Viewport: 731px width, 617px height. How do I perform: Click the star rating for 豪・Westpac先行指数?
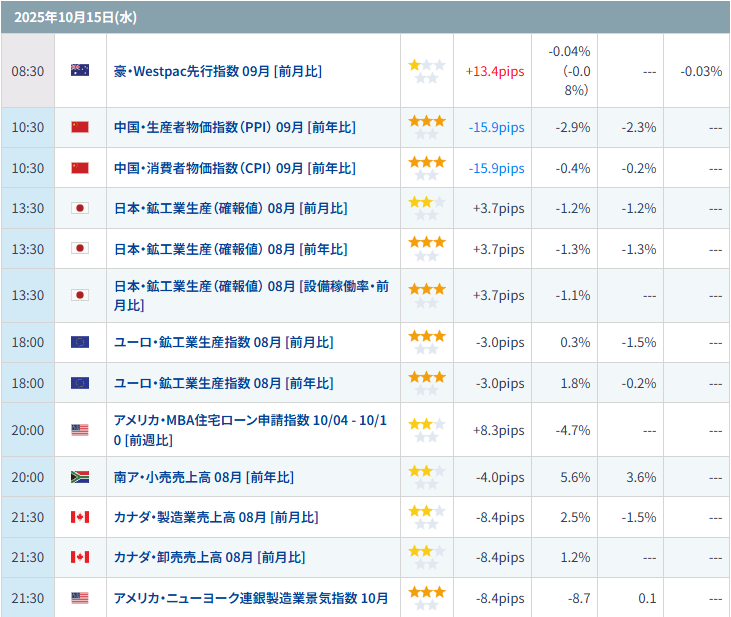click(427, 71)
